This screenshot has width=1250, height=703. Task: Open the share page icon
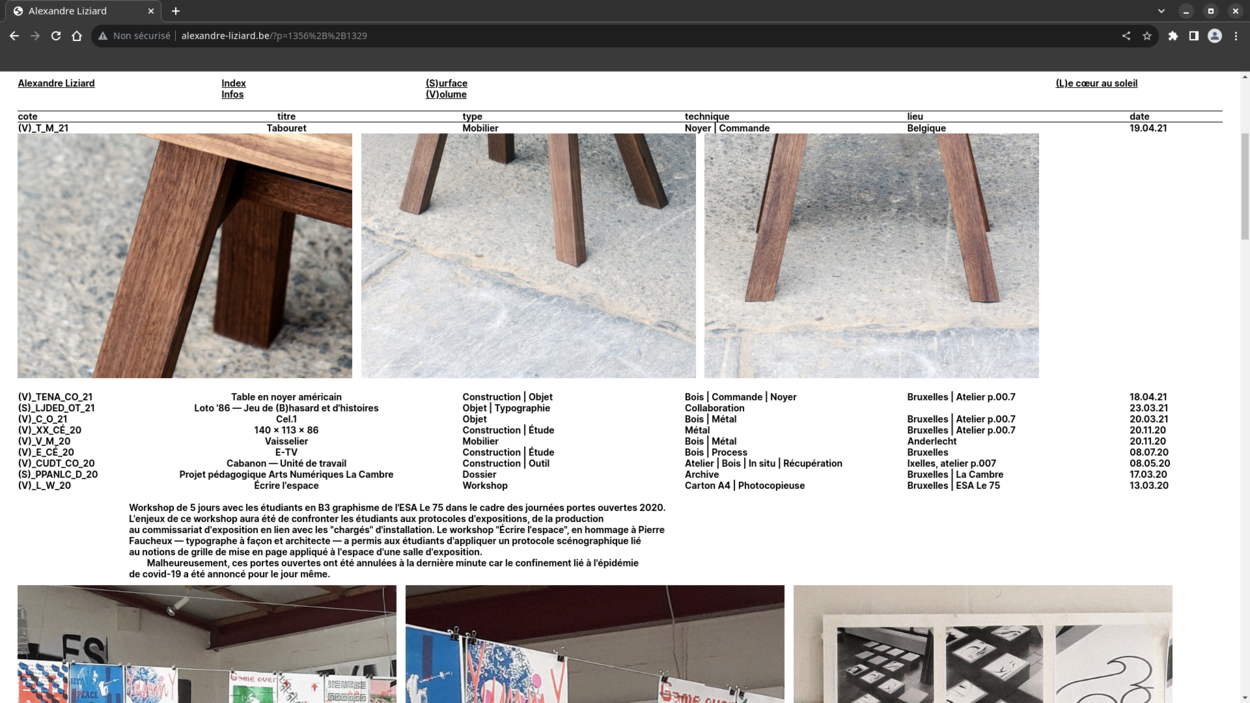(1126, 36)
